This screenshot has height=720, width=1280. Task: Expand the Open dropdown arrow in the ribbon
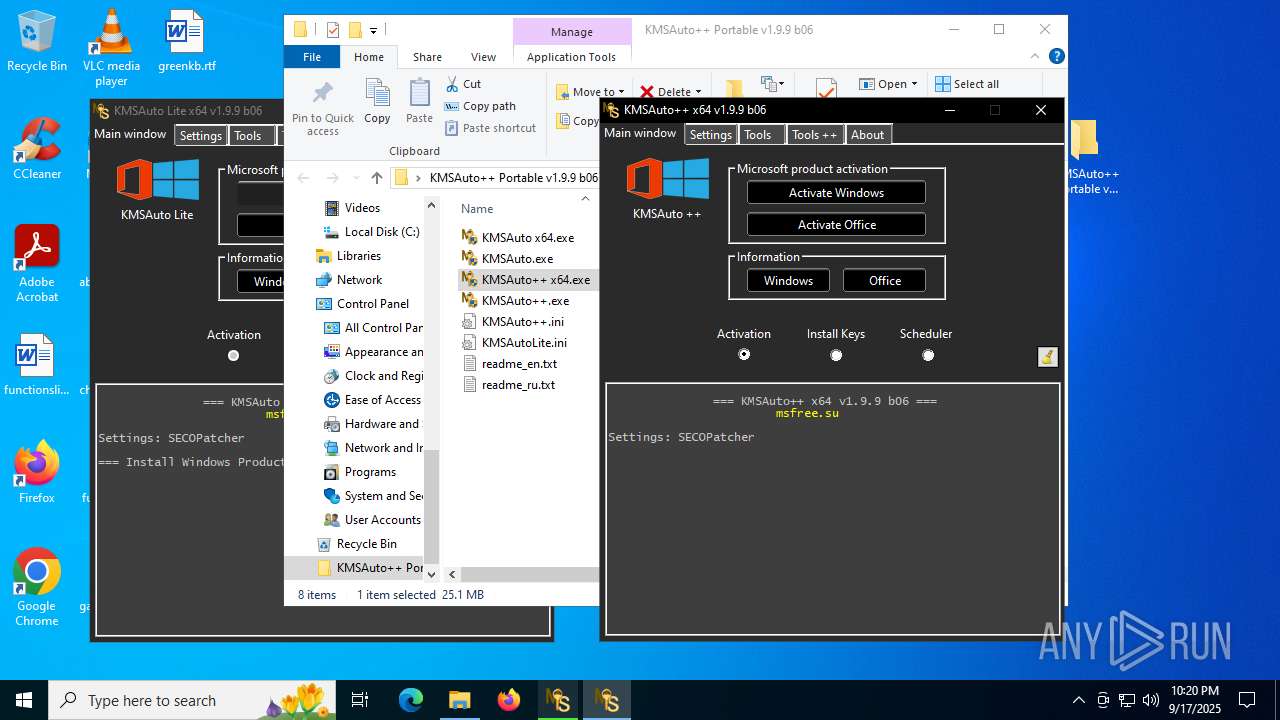pyautogui.click(x=914, y=84)
